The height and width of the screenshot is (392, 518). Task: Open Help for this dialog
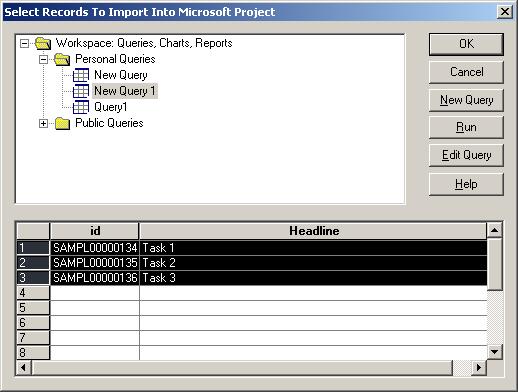[466, 184]
